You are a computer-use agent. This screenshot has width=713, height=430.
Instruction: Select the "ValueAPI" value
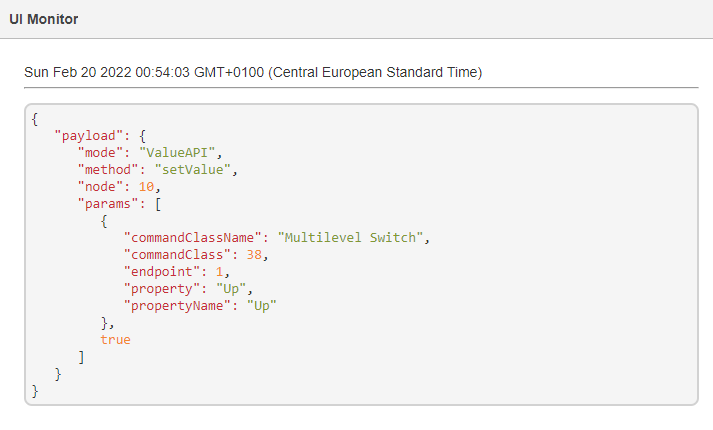coord(176,153)
